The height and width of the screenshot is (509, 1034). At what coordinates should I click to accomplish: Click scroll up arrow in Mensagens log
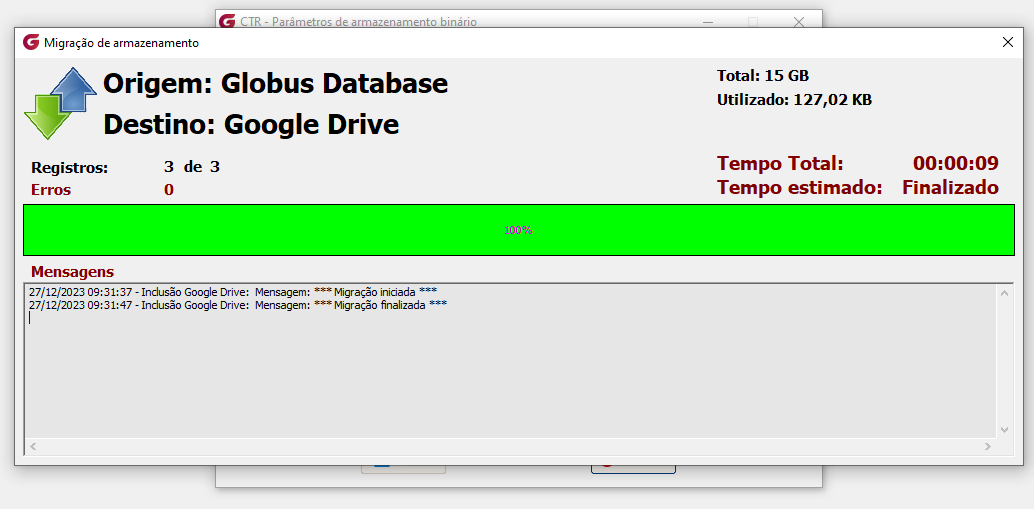(1004, 293)
